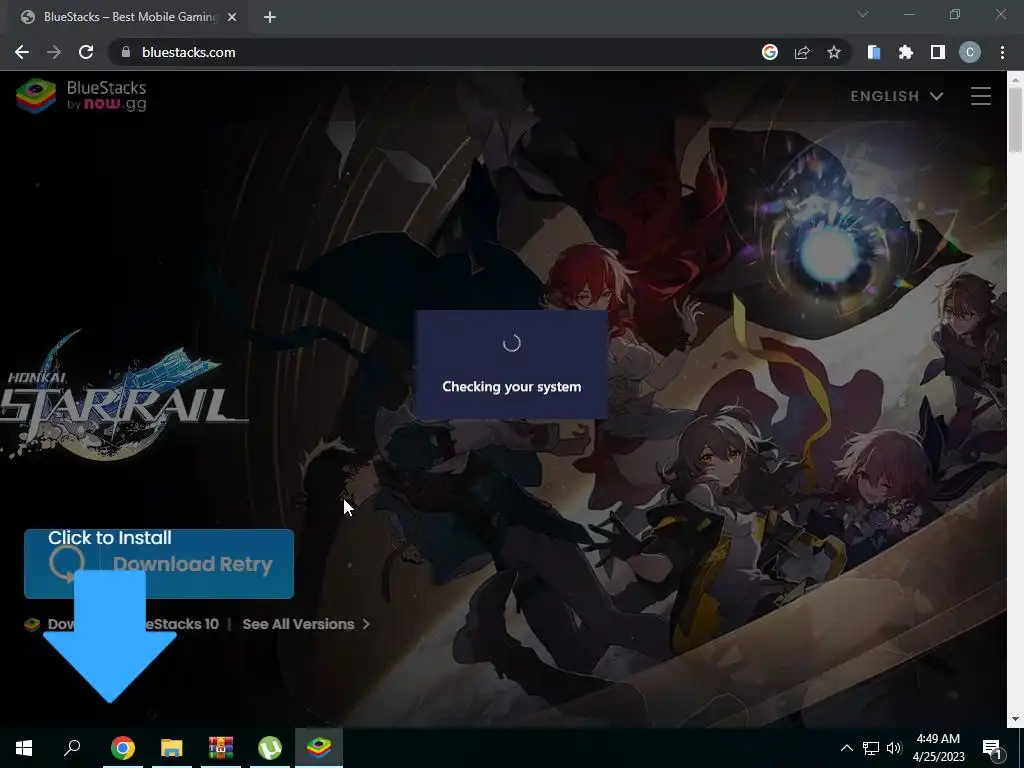Open the tab search chevron
Viewport: 1024px width, 768px height.
click(x=863, y=14)
